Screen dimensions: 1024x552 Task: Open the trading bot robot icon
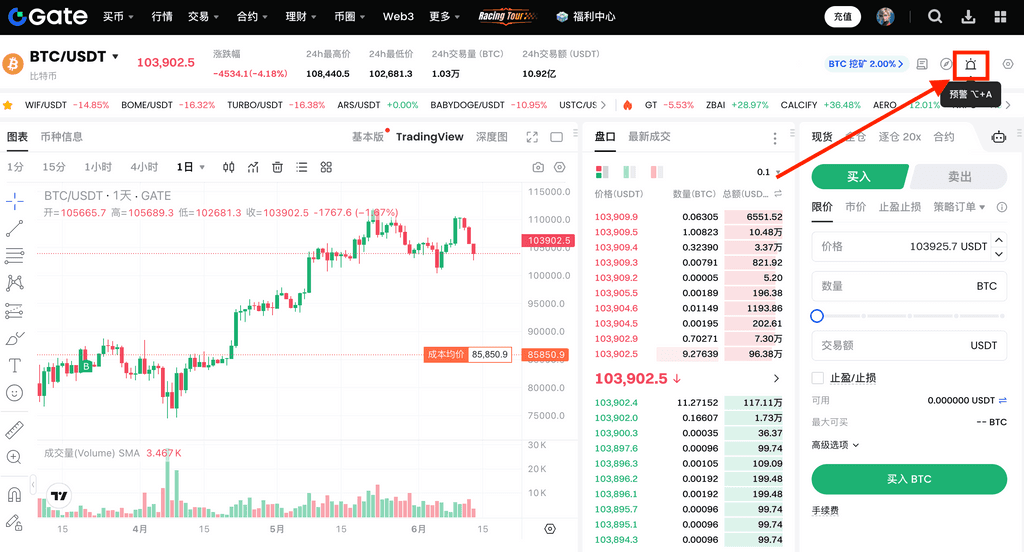tap(998, 137)
